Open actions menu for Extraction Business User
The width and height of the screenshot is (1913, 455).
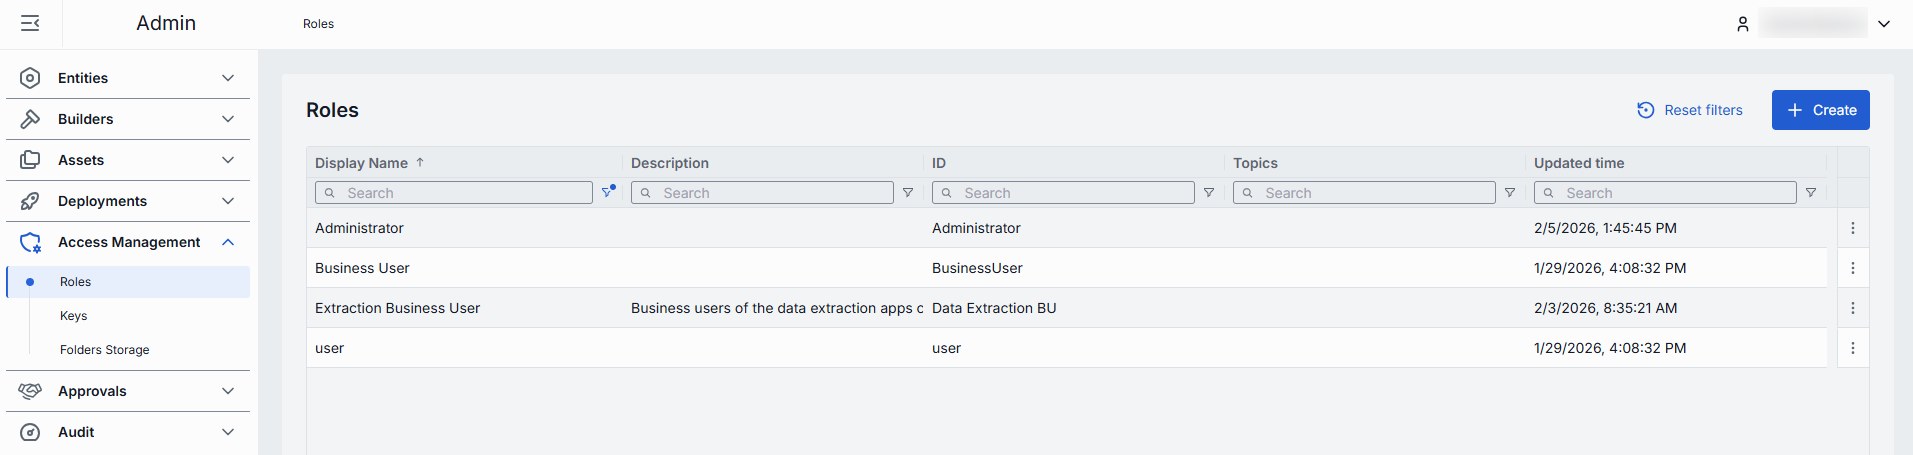point(1852,308)
